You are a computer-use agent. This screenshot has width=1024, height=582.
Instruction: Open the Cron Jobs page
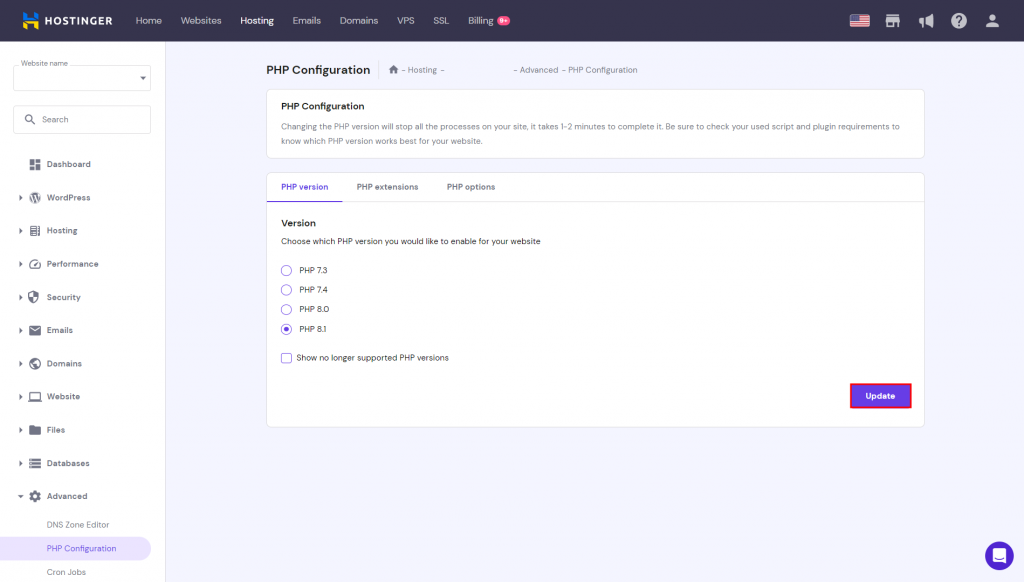click(66, 571)
